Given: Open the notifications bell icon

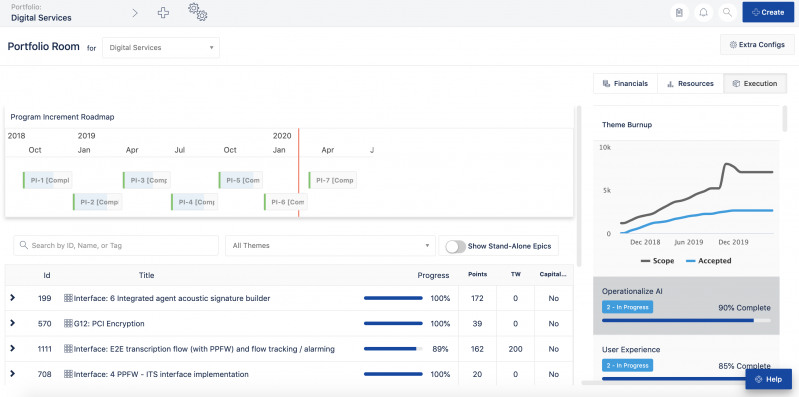Looking at the screenshot, I should point(704,13).
